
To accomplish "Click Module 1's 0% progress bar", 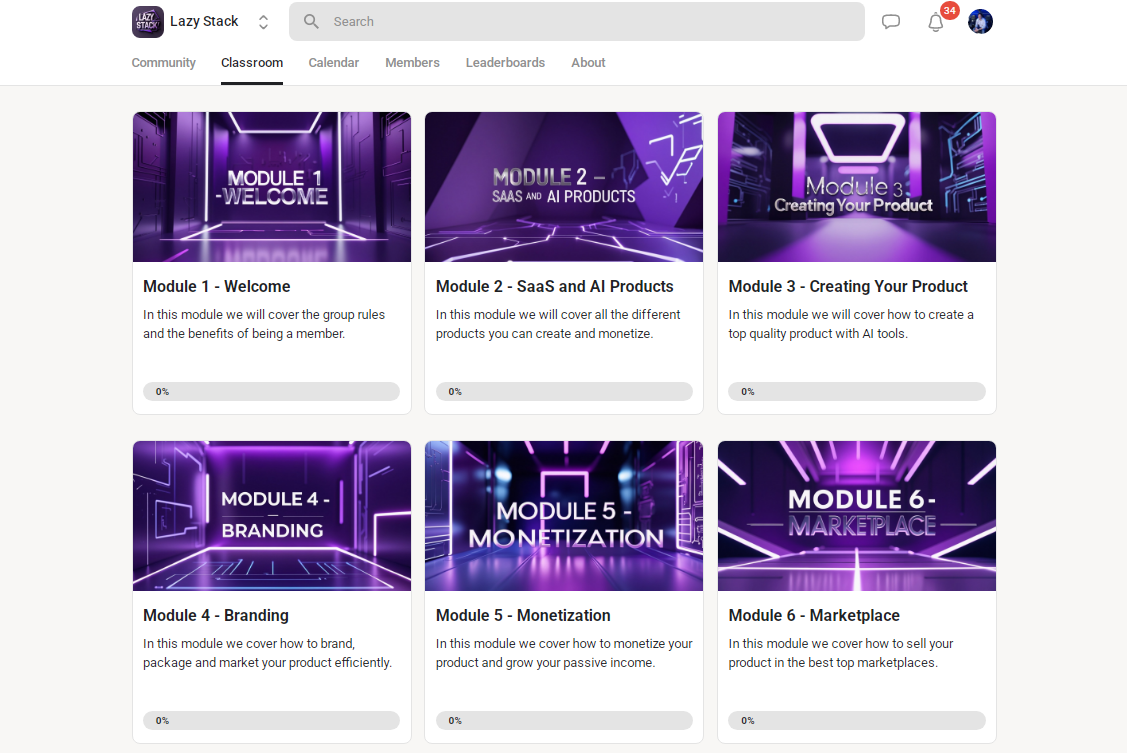I will 271,391.
